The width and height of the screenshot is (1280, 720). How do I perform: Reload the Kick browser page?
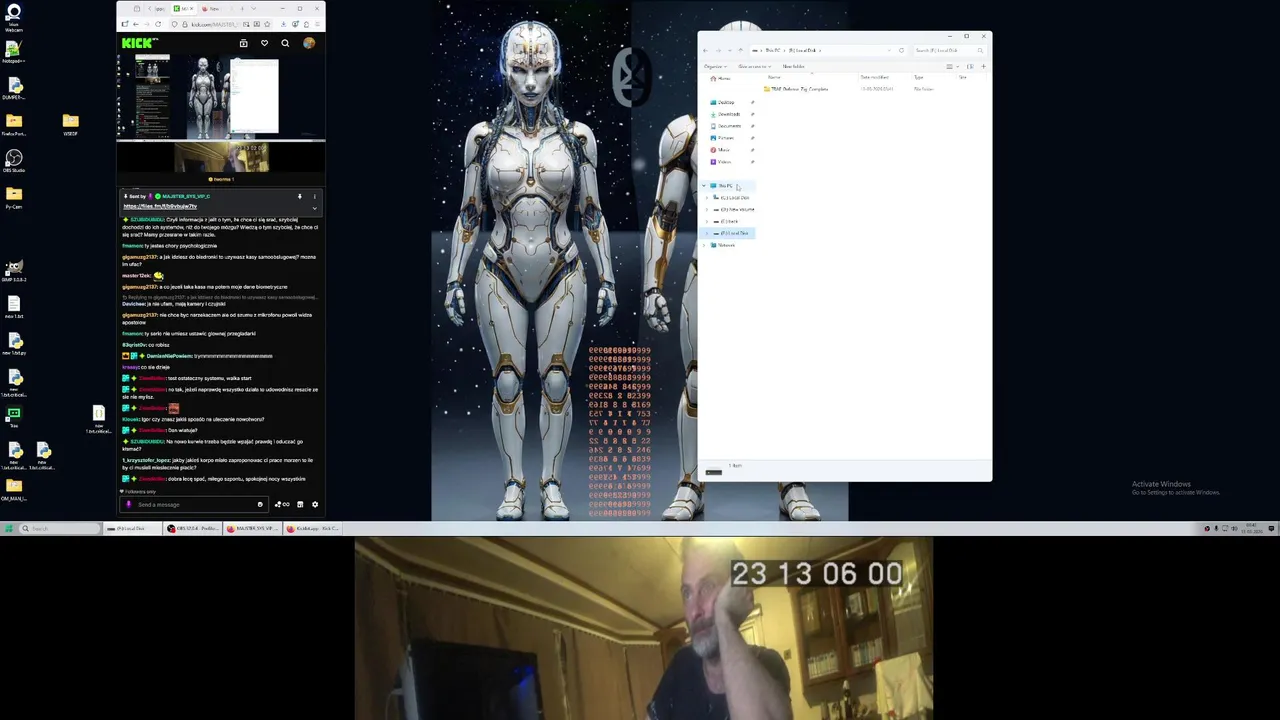click(158, 24)
